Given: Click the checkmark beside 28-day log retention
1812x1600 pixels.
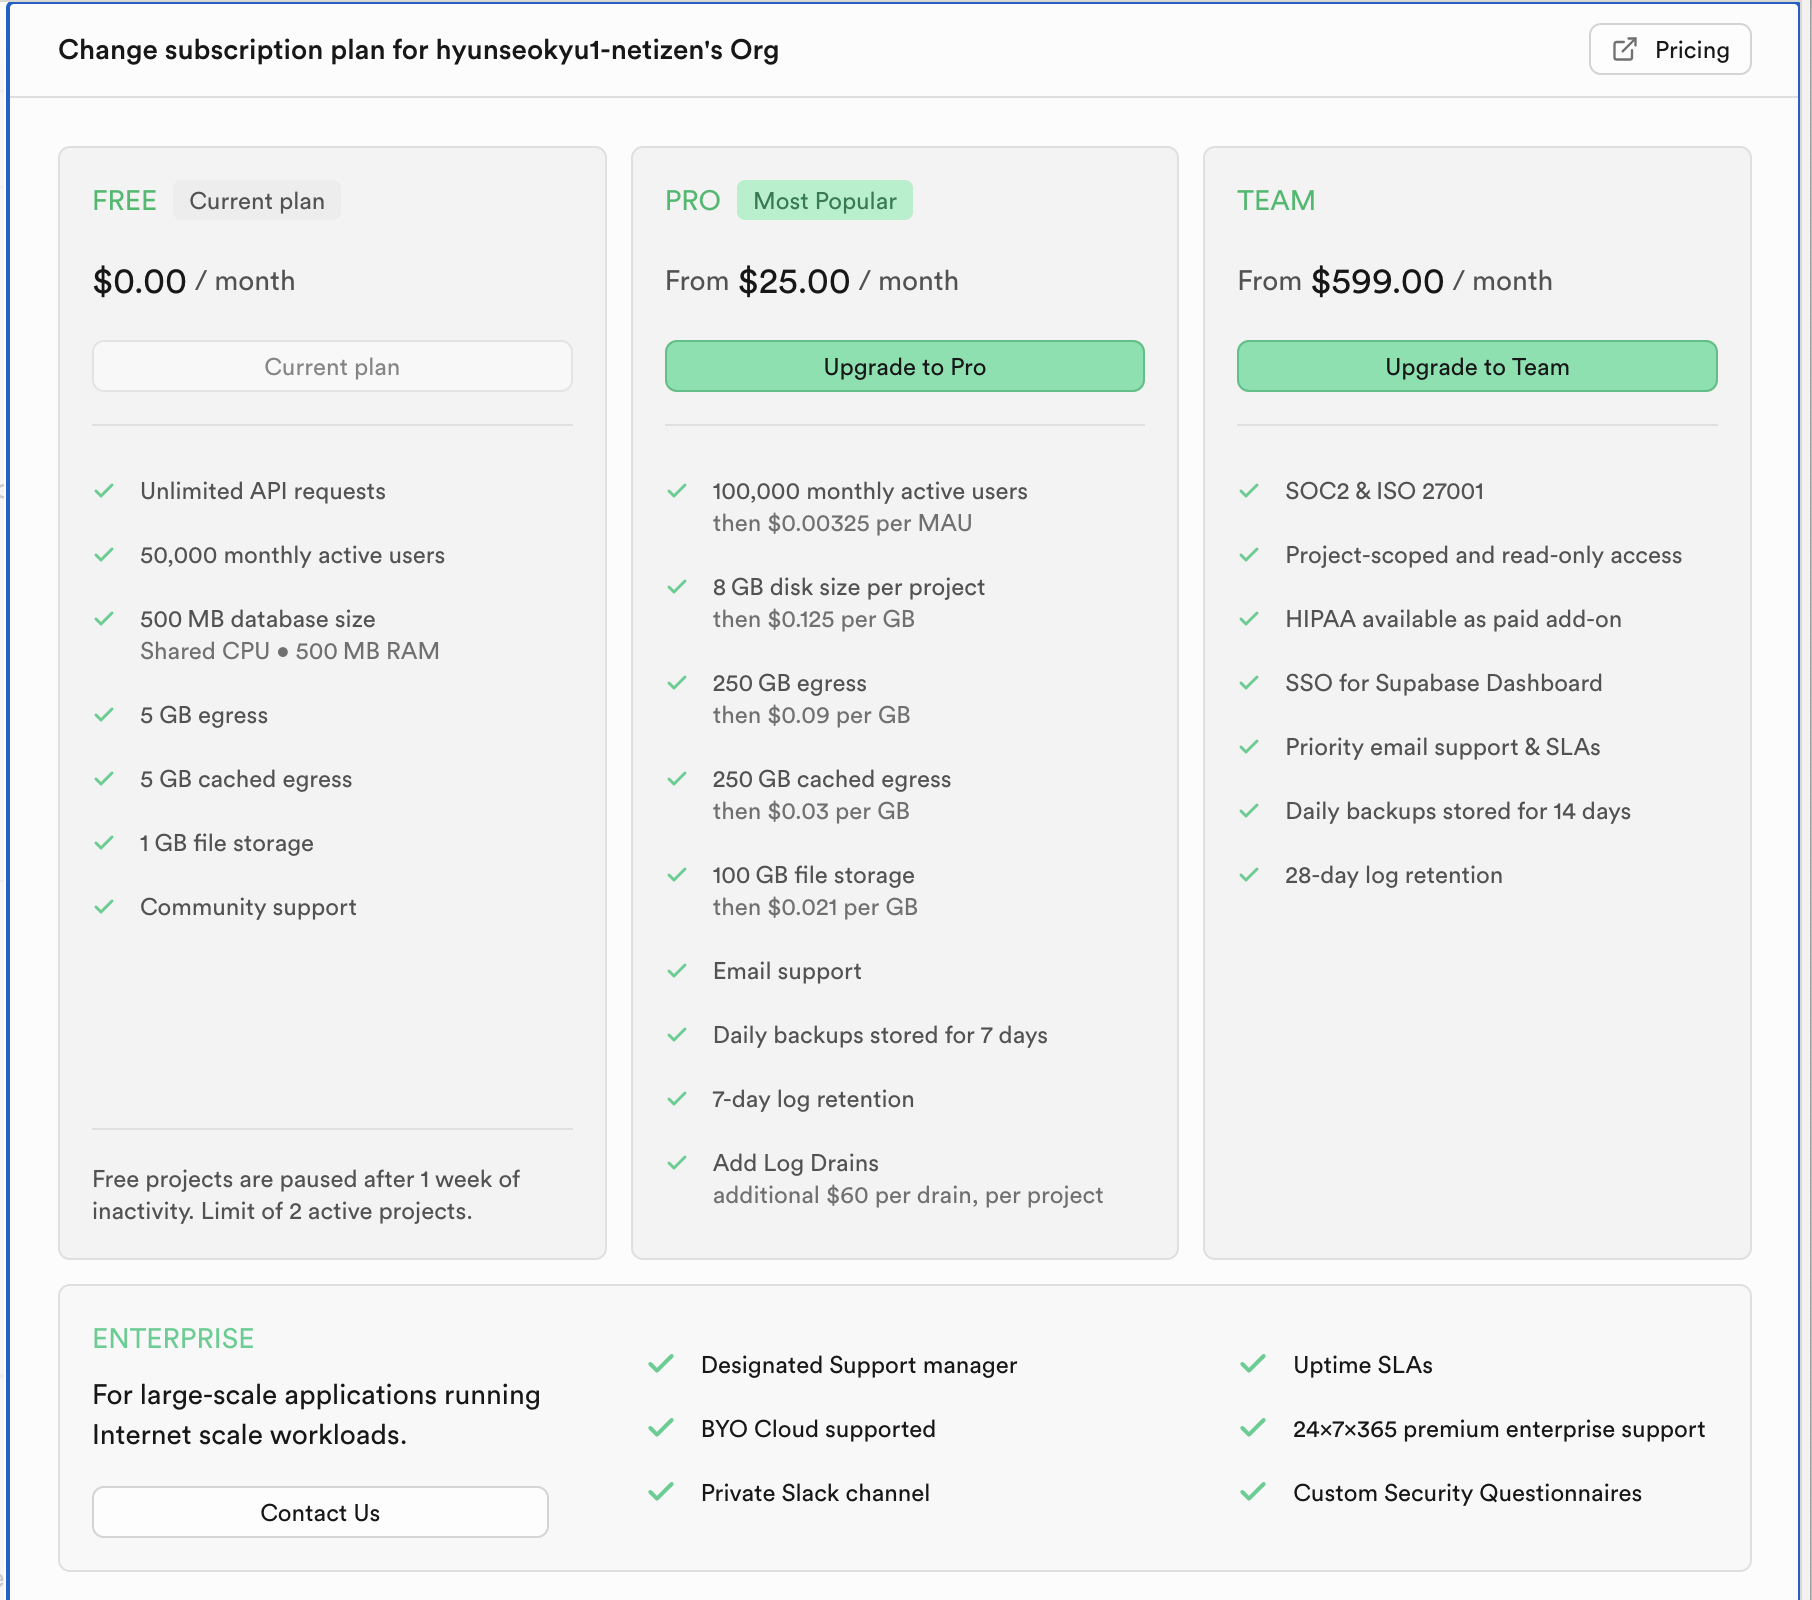Looking at the screenshot, I should pos(1249,875).
